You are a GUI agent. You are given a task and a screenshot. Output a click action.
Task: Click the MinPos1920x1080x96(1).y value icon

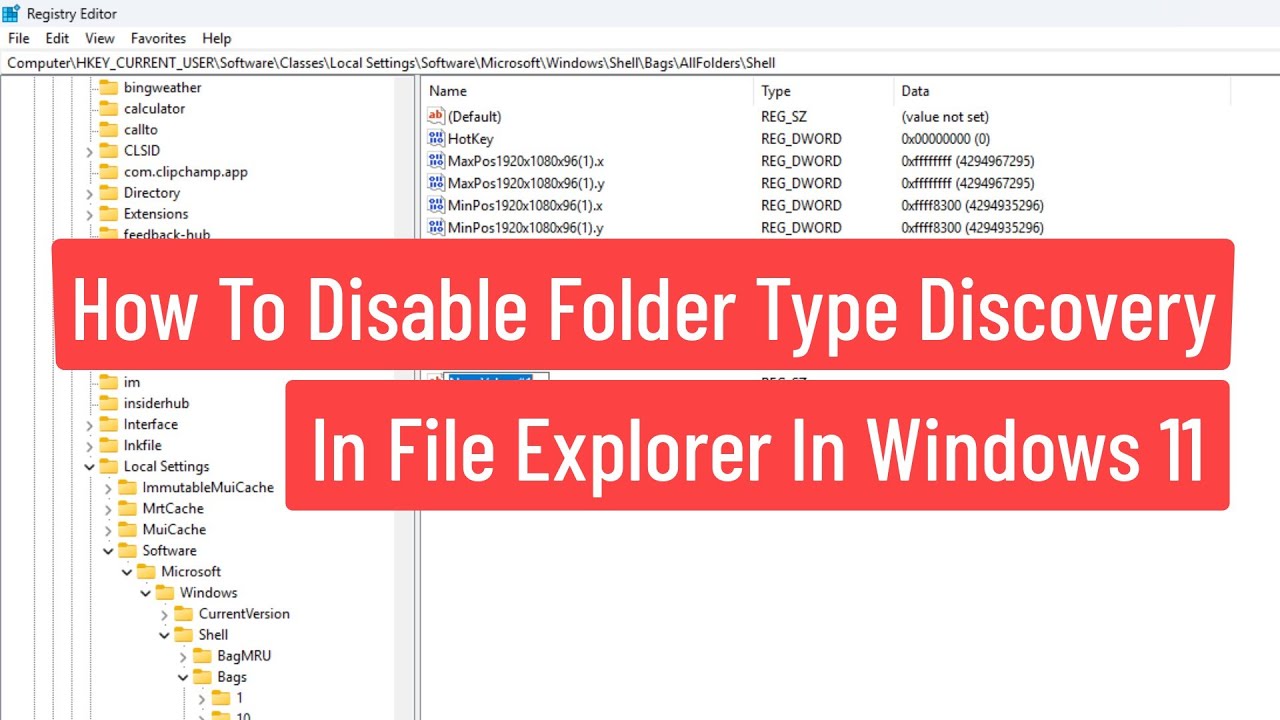click(x=436, y=227)
